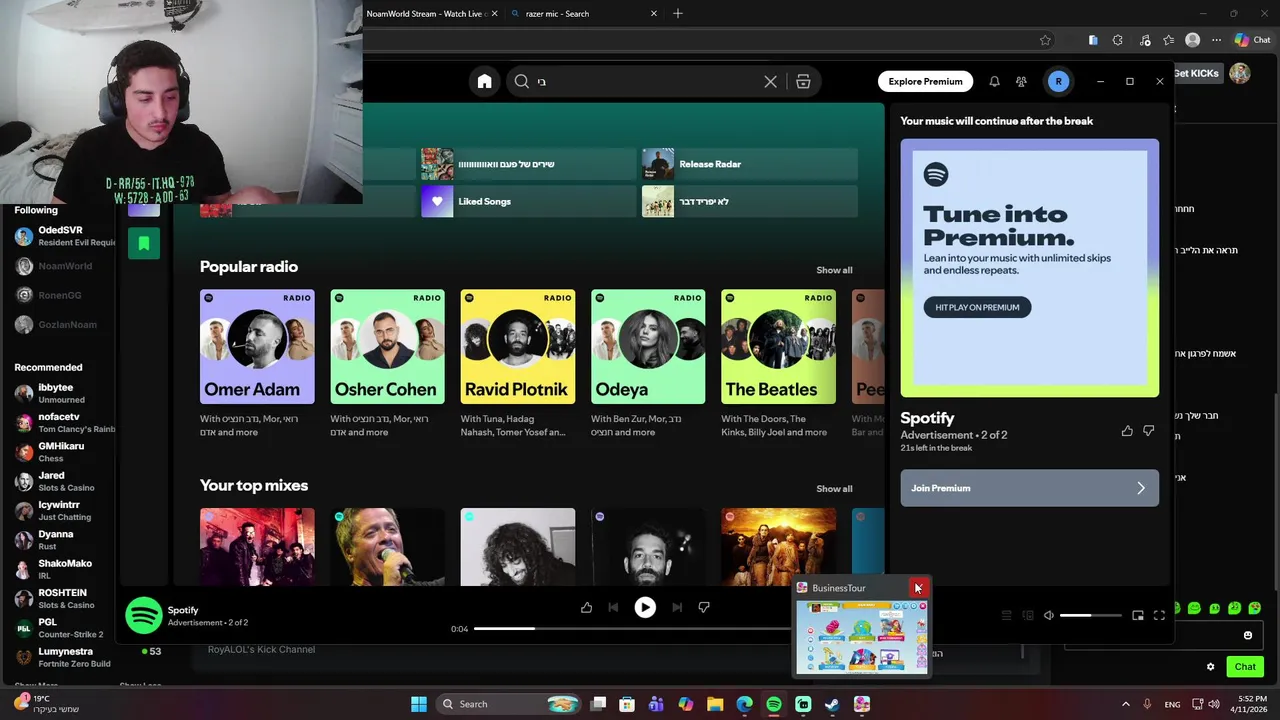
Task: Open The Beatles radio card
Action: pos(778,364)
